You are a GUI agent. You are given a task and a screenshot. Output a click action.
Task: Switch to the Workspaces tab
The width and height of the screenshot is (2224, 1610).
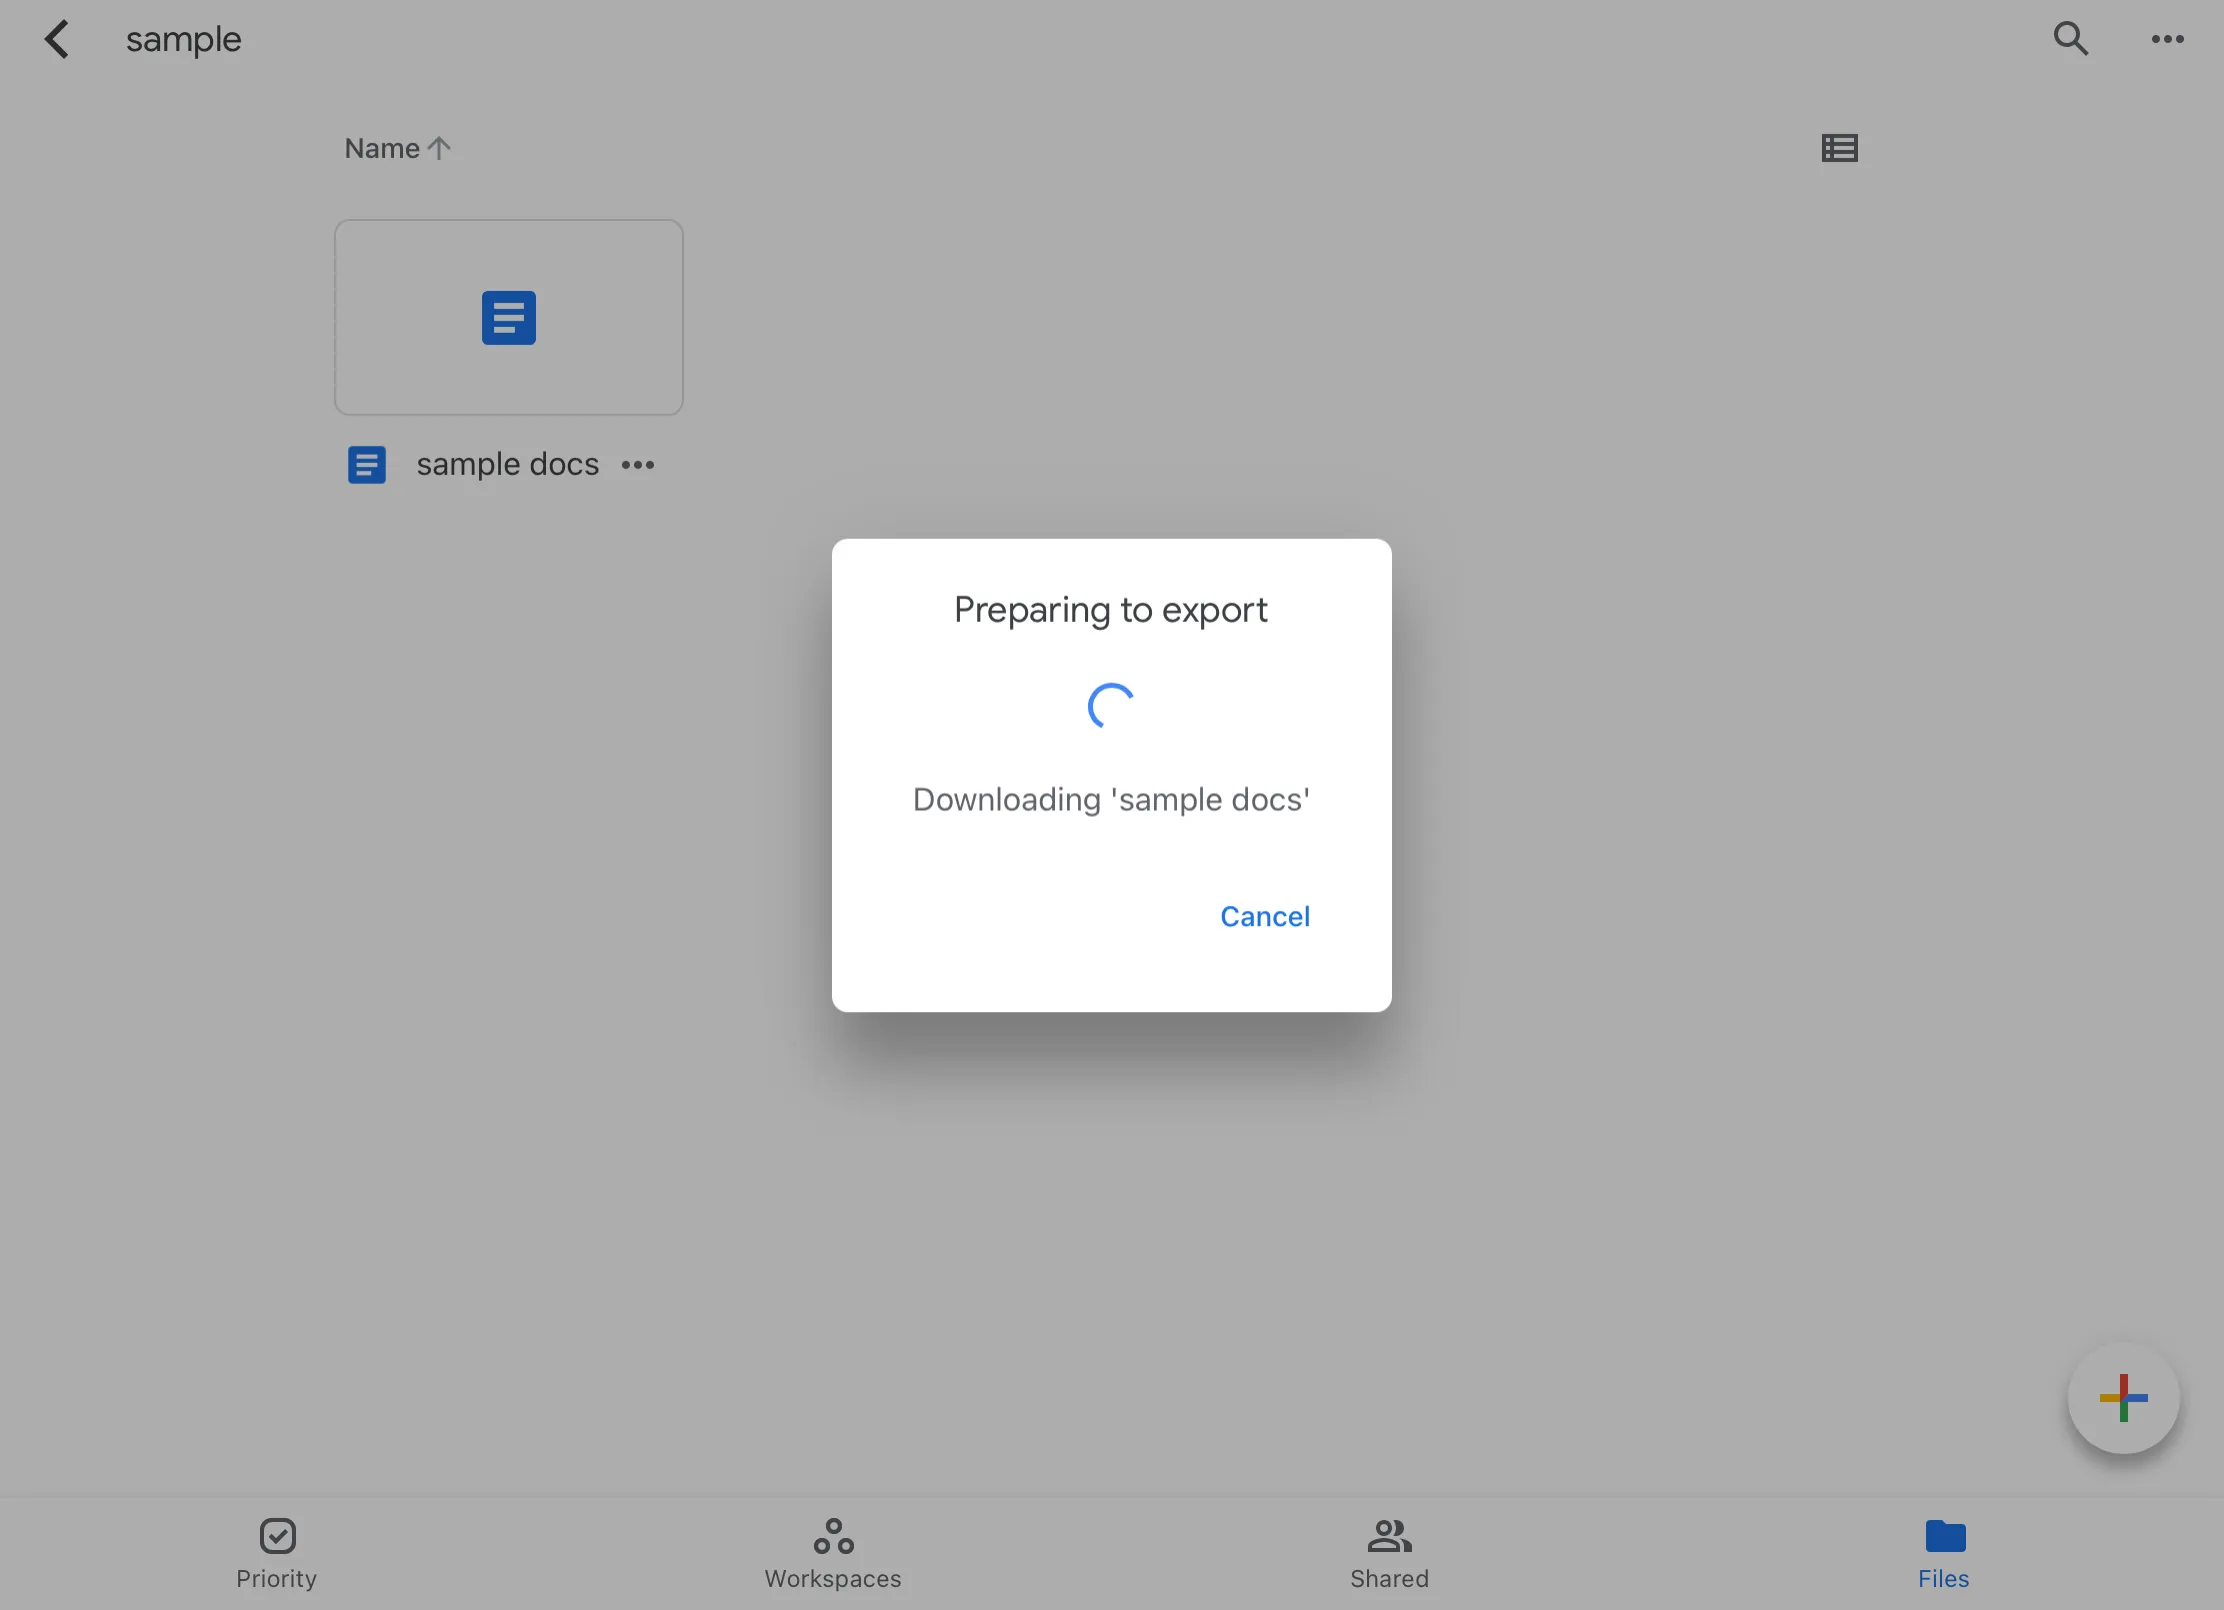tap(833, 1554)
